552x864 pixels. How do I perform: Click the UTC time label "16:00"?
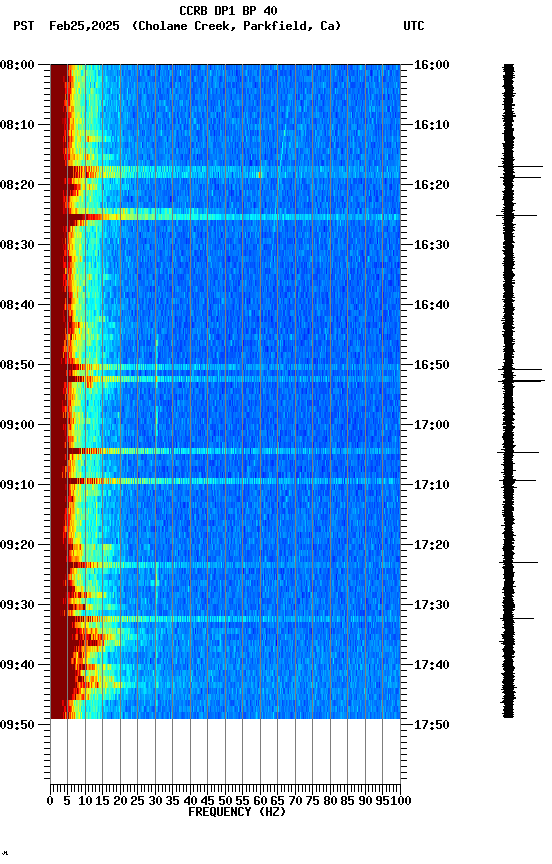(x=431, y=65)
